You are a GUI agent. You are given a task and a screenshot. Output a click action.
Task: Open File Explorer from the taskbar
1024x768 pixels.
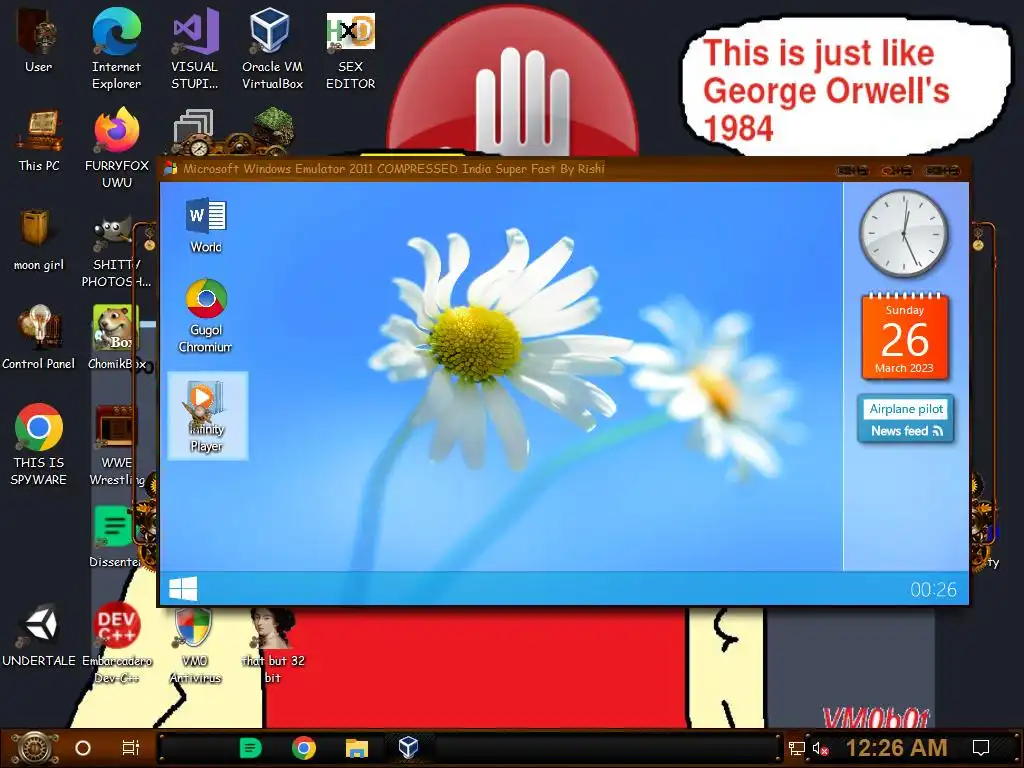[x=357, y=748]
